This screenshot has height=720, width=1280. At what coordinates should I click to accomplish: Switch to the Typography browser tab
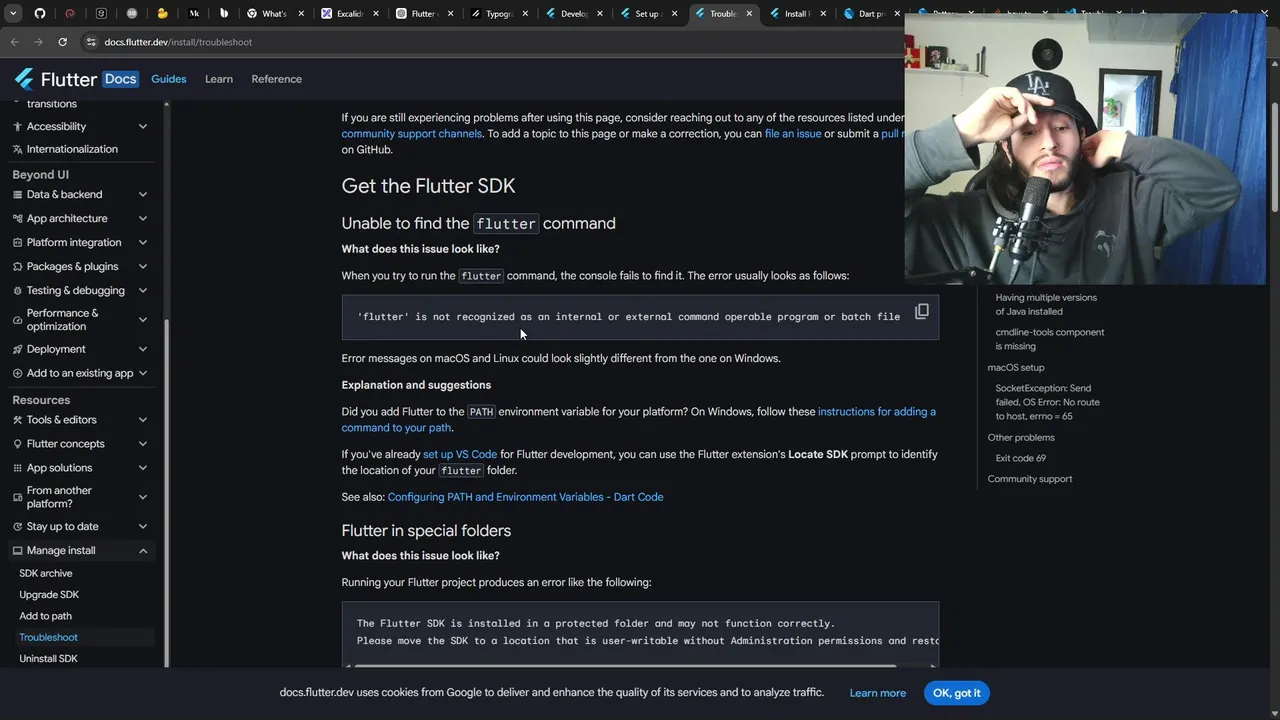498,14
